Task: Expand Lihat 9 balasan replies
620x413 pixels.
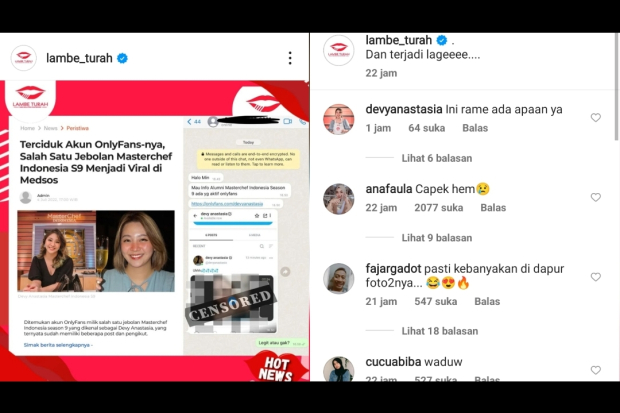Action: click(x=437, y=238)
